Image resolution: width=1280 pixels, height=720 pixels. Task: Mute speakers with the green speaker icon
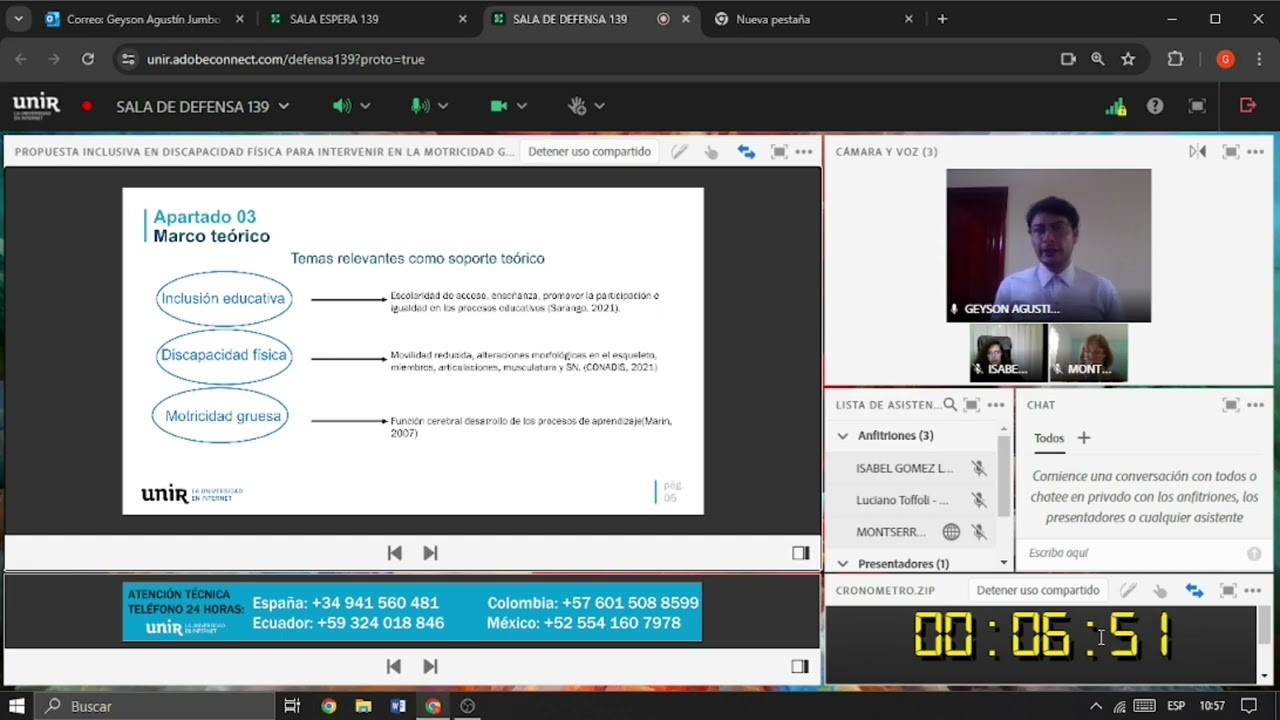click(341, 106)
